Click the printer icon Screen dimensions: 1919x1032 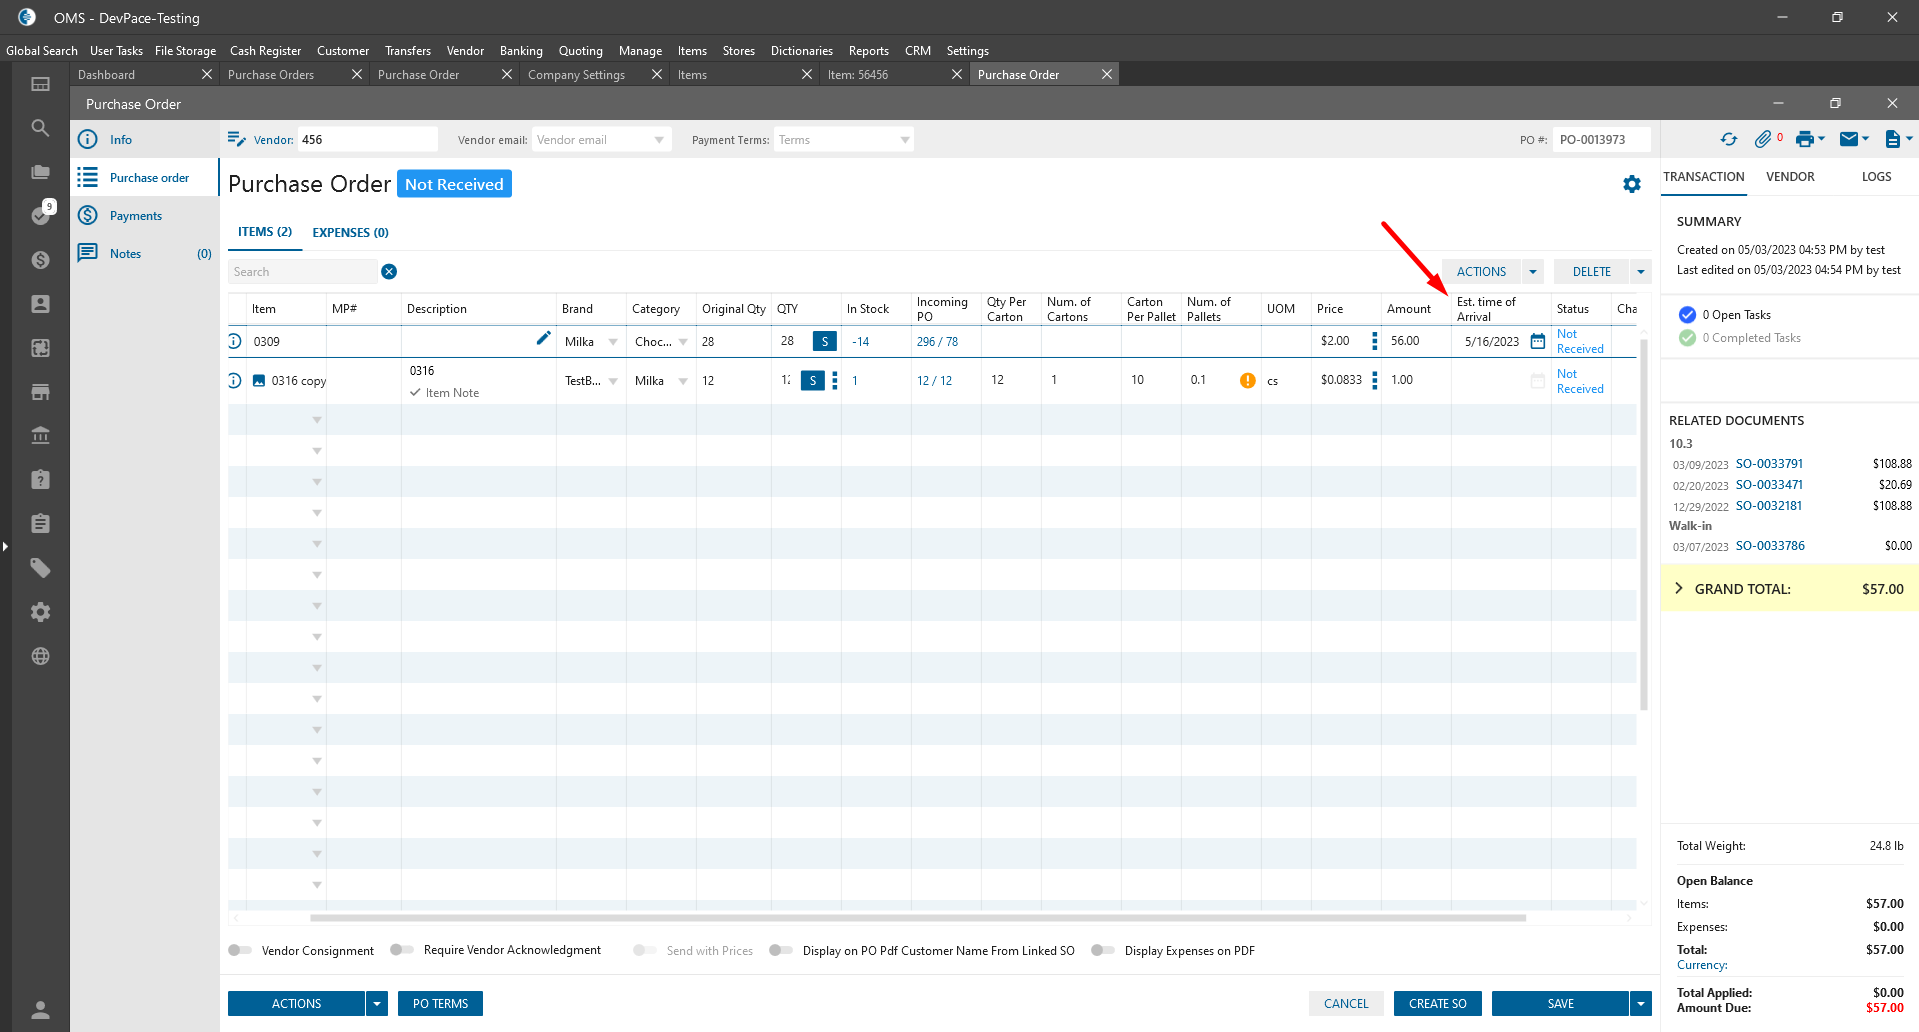[1805, 140]
